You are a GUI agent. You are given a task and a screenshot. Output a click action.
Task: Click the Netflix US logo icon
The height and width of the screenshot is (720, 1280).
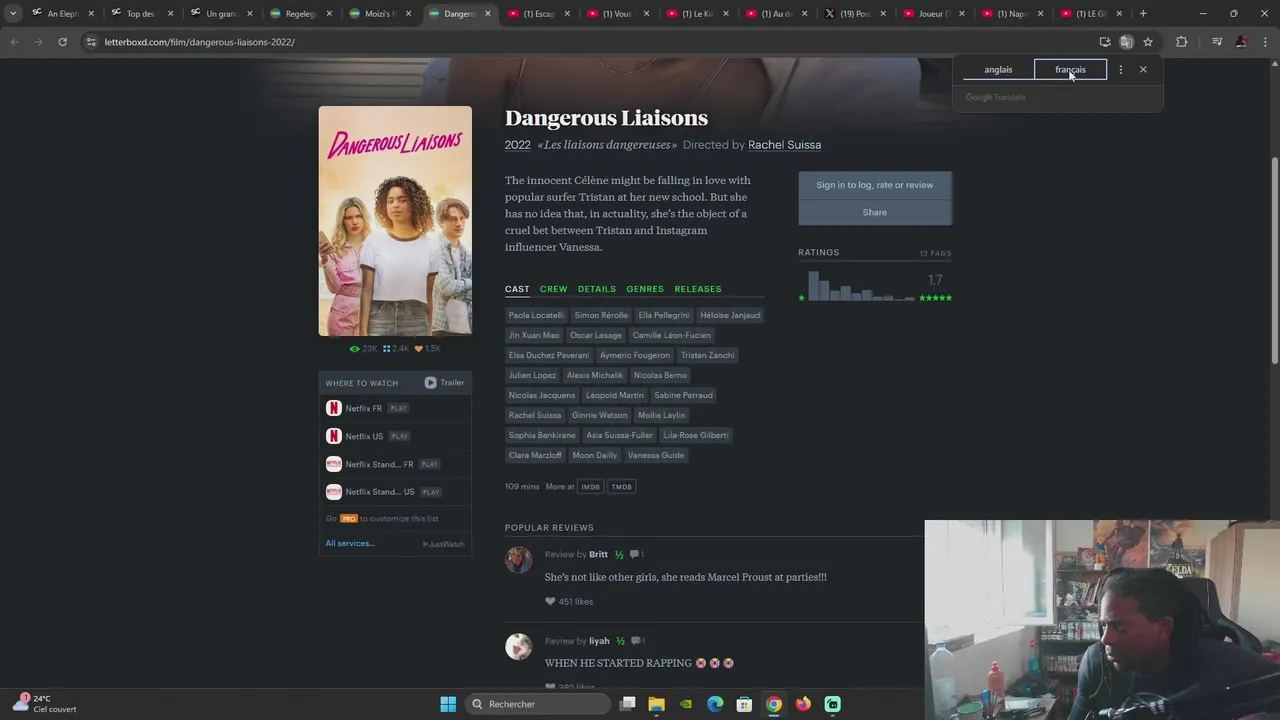pos(334,436)
